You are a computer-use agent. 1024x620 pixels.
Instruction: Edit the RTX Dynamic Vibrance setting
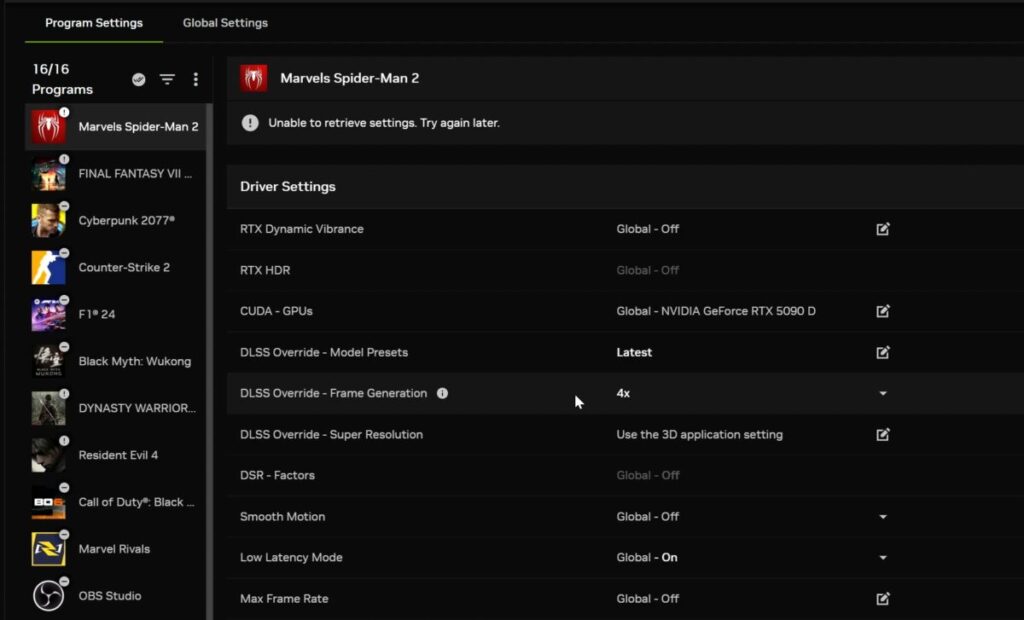coord(883,229)
